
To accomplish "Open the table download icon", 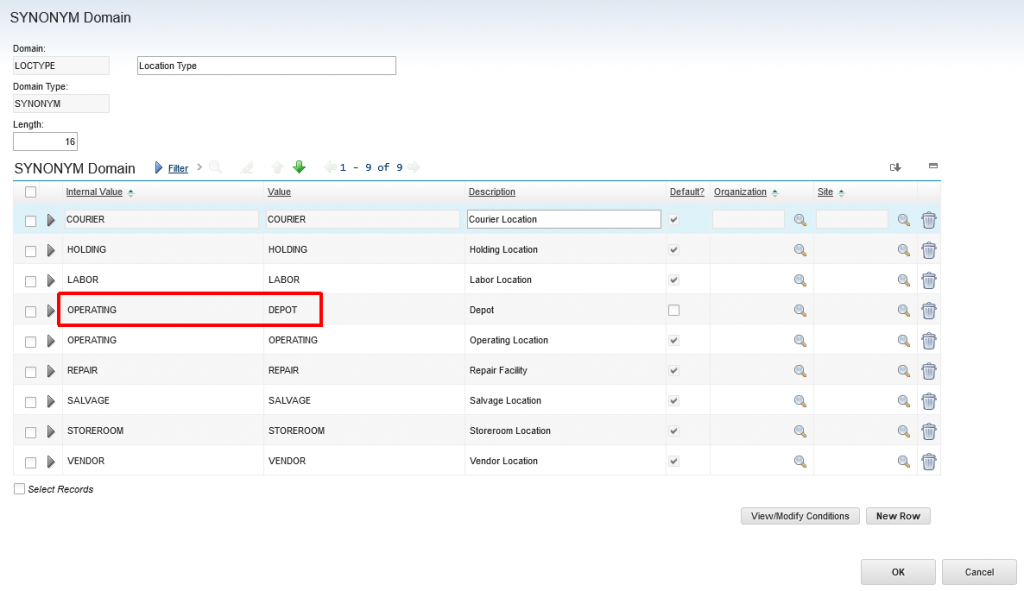I will [x=895, y=167].
